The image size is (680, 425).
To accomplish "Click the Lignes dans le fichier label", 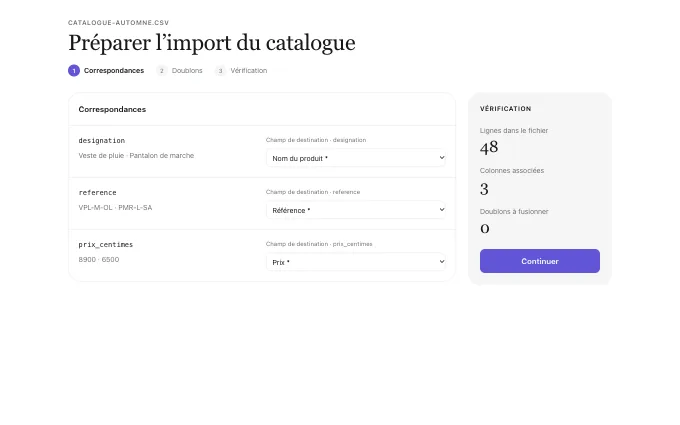I will (513, 130).
